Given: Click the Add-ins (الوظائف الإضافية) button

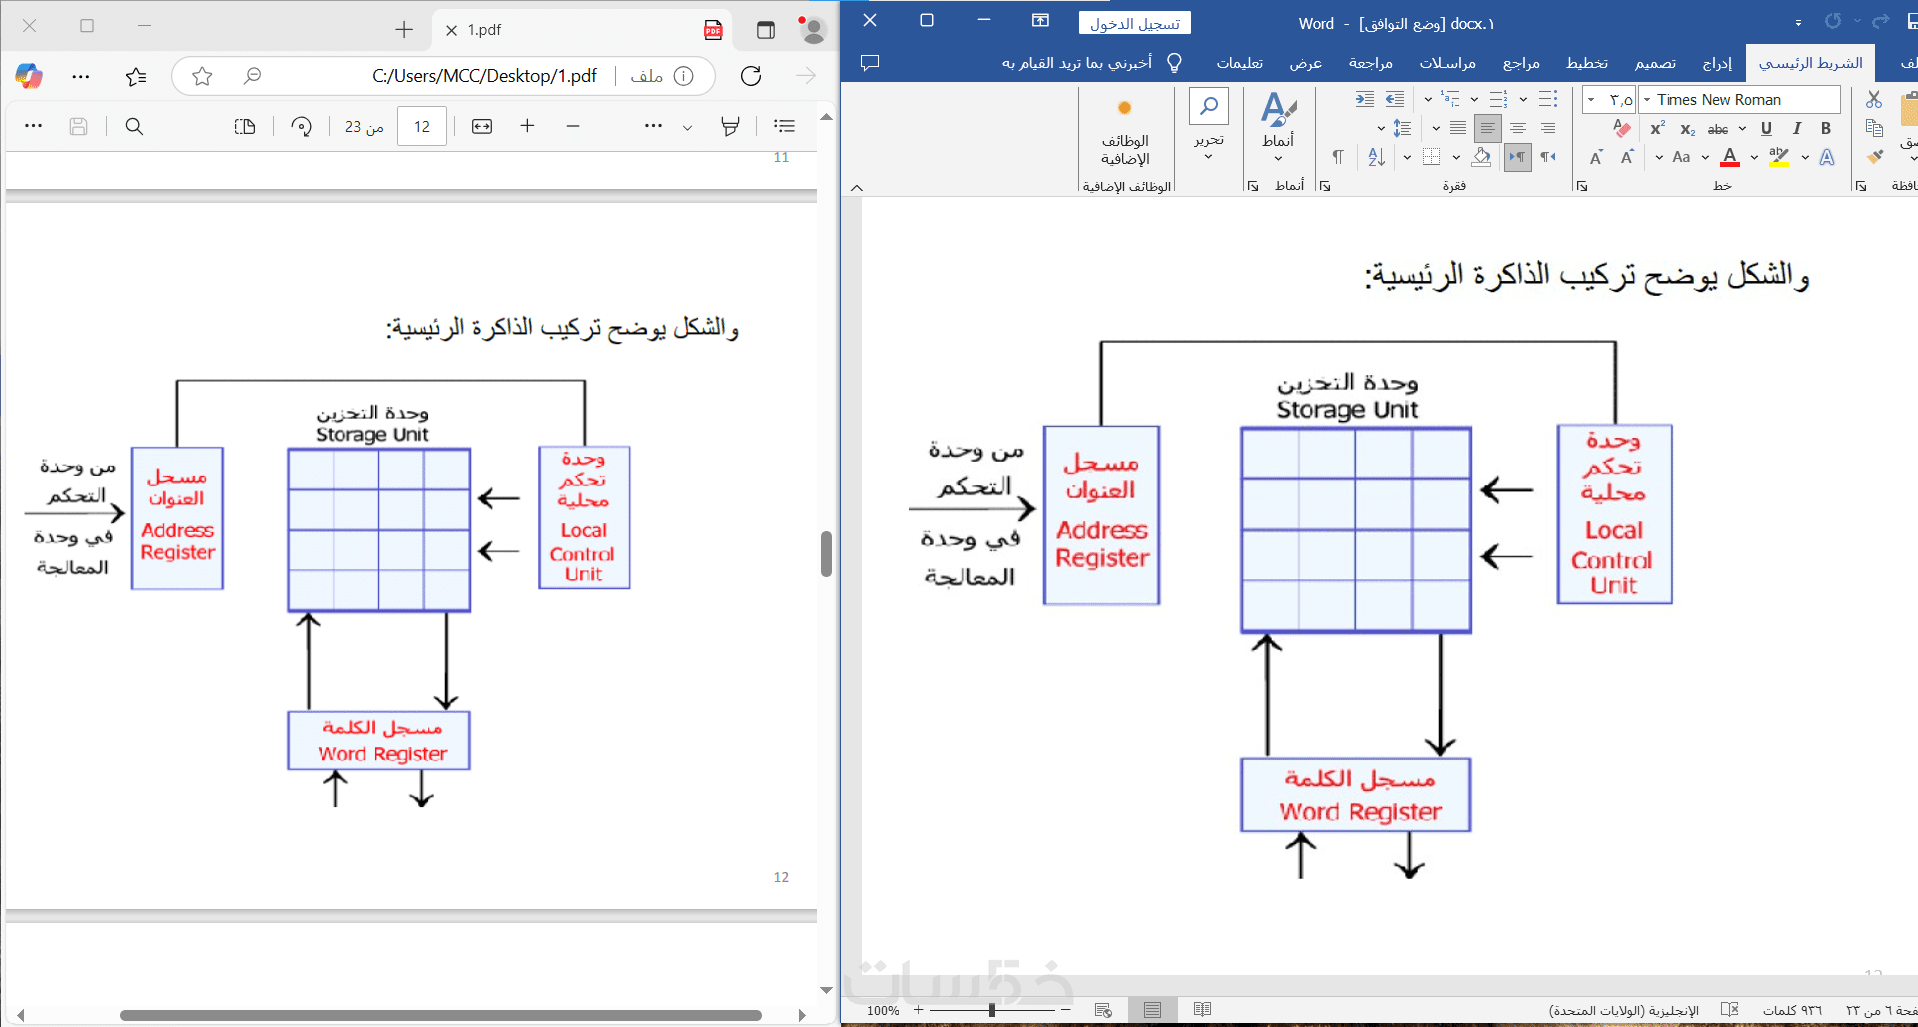Looking at the screenshot, I should pyautogui.click(x=1125, y=132).
